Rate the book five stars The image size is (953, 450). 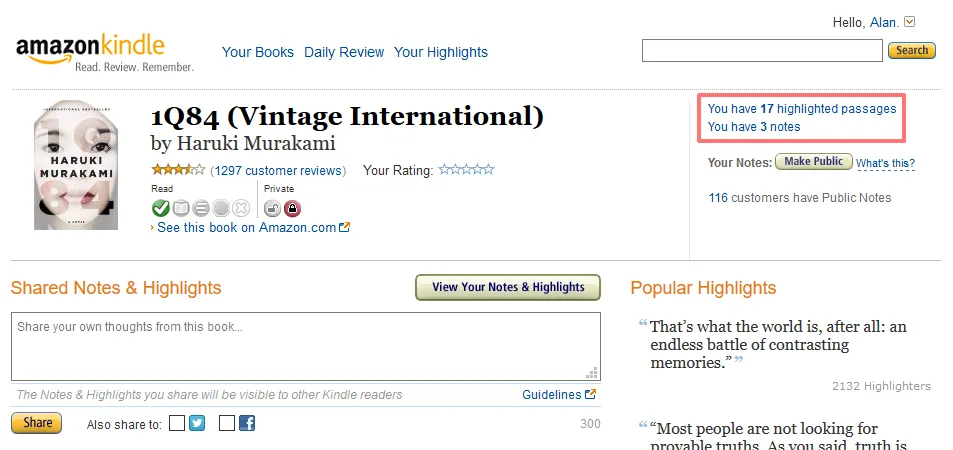point(488,170)
